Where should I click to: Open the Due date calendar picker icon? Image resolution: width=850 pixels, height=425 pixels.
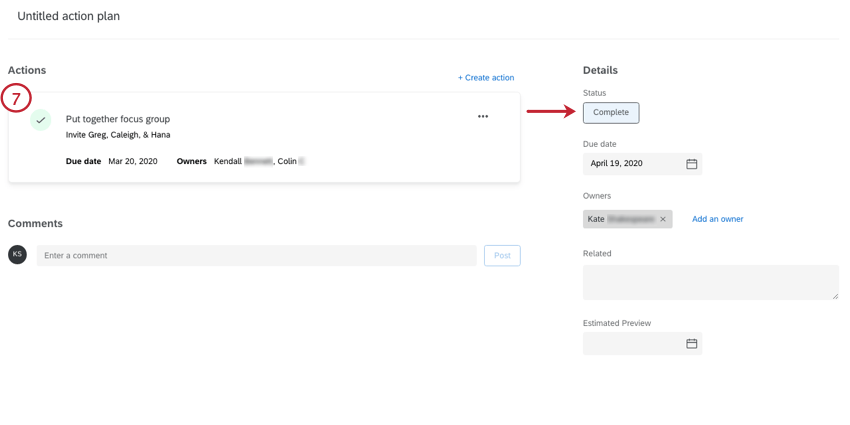coord(691,164)
